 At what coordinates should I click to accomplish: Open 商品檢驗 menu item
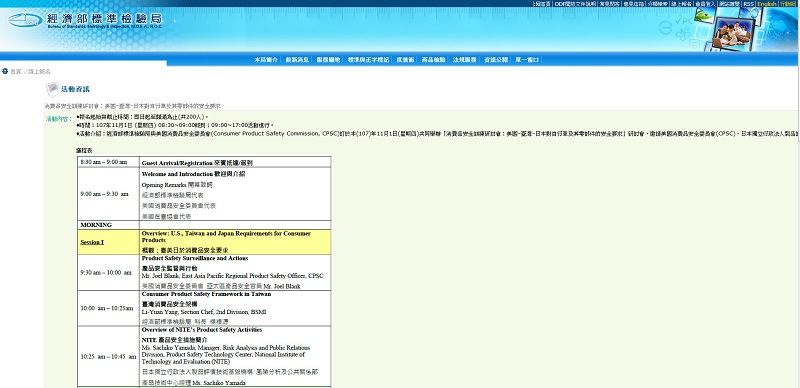coord(433,60)
